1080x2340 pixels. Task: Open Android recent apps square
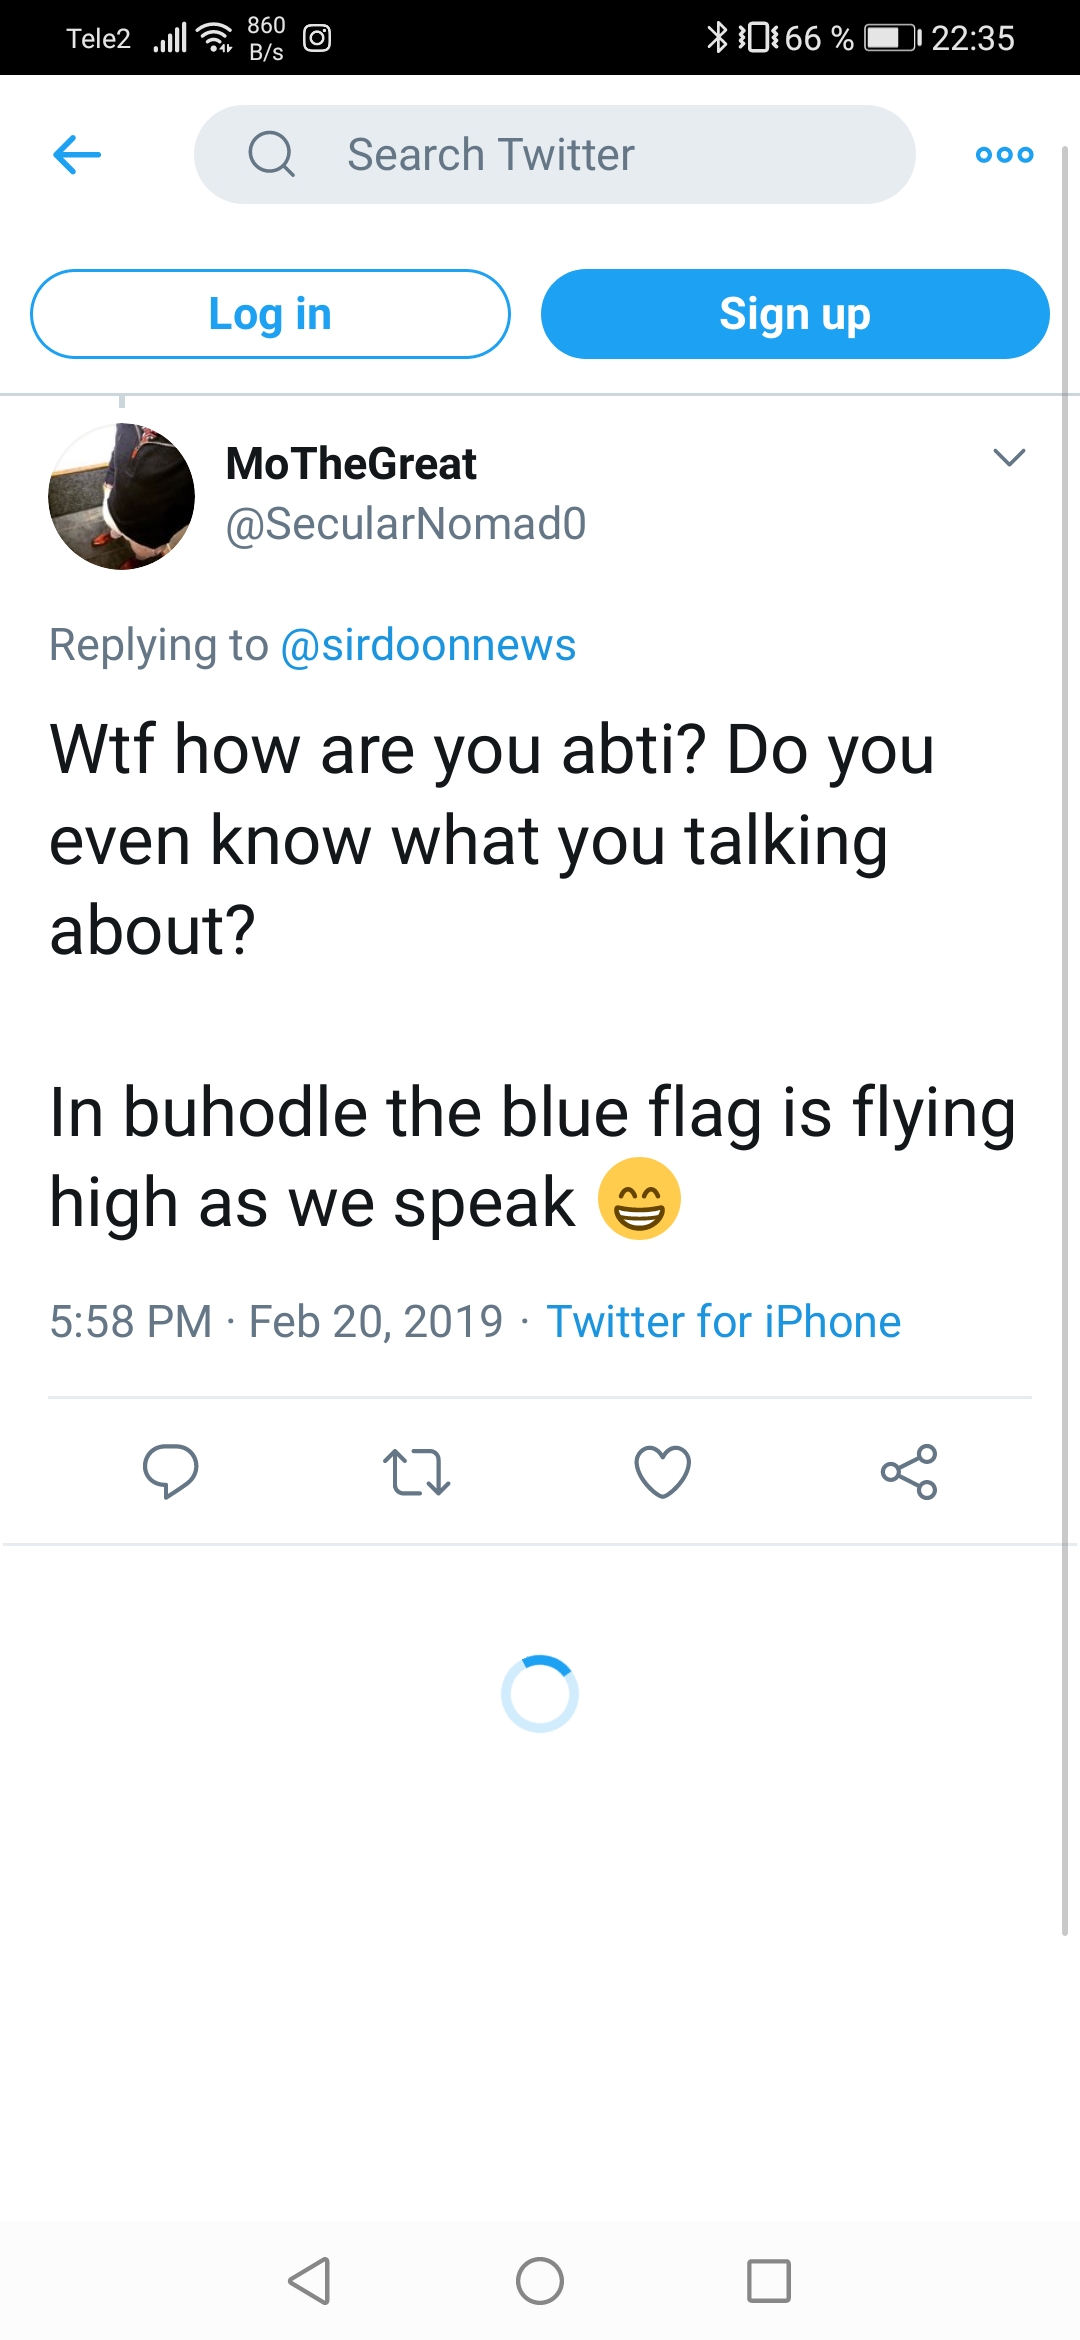[x=769, y=2281]
